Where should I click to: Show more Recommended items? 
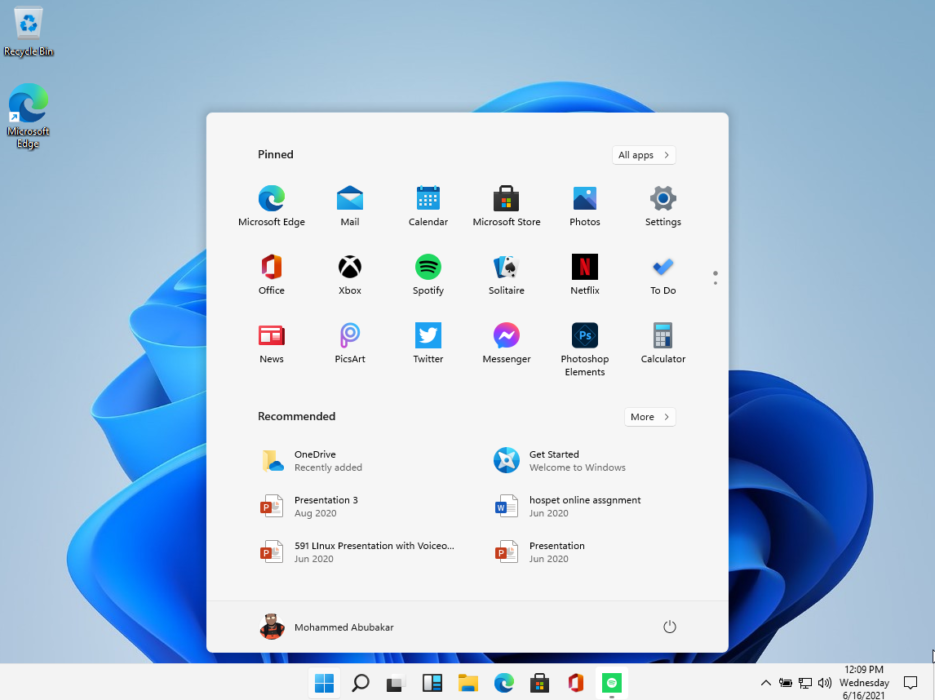click(649, 416)
